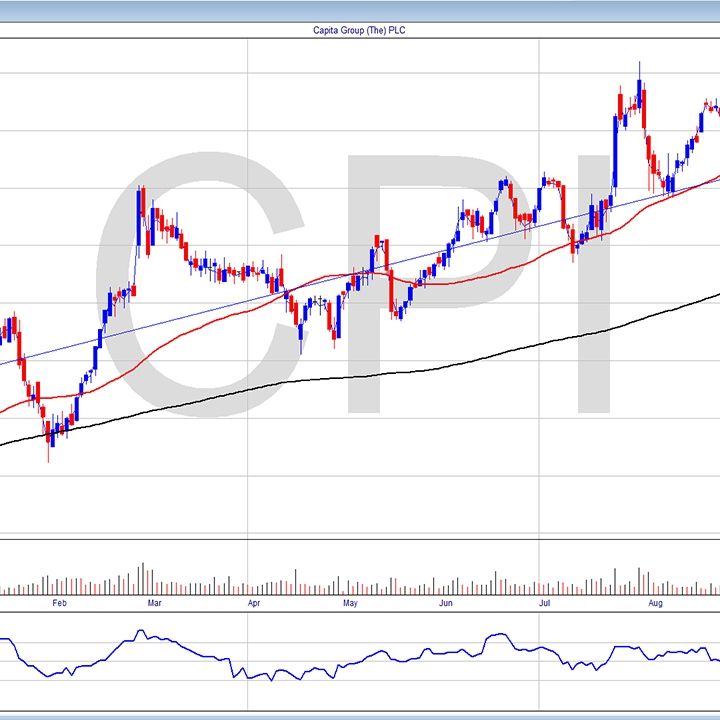Click the Capita Group (The) PLC chart title

click(359, 30)
